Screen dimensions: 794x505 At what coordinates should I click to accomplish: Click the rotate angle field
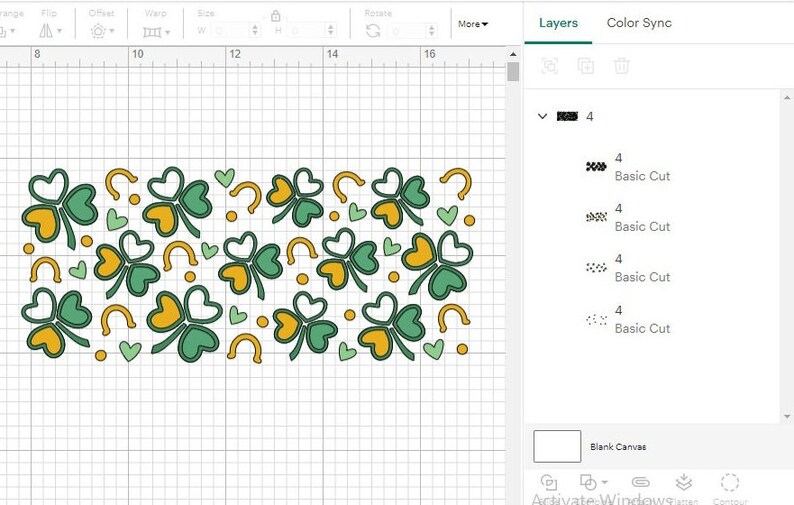408,31
